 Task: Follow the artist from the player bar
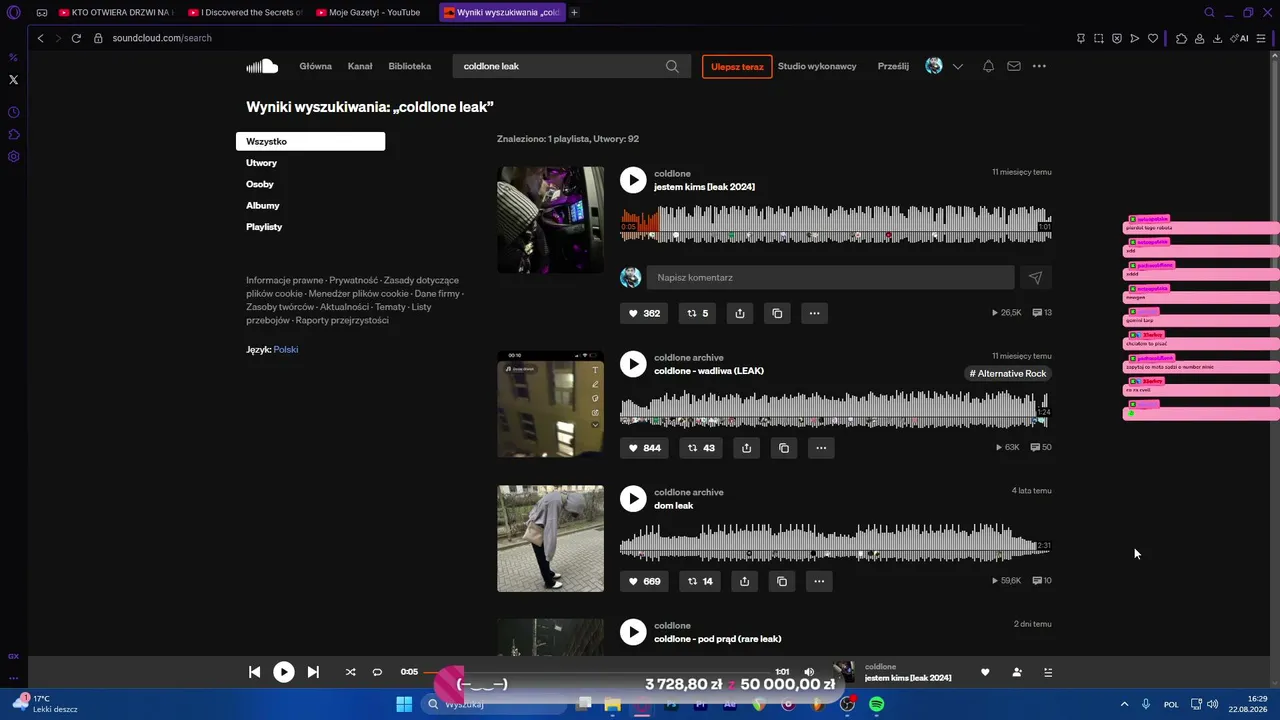(1017, 672)
